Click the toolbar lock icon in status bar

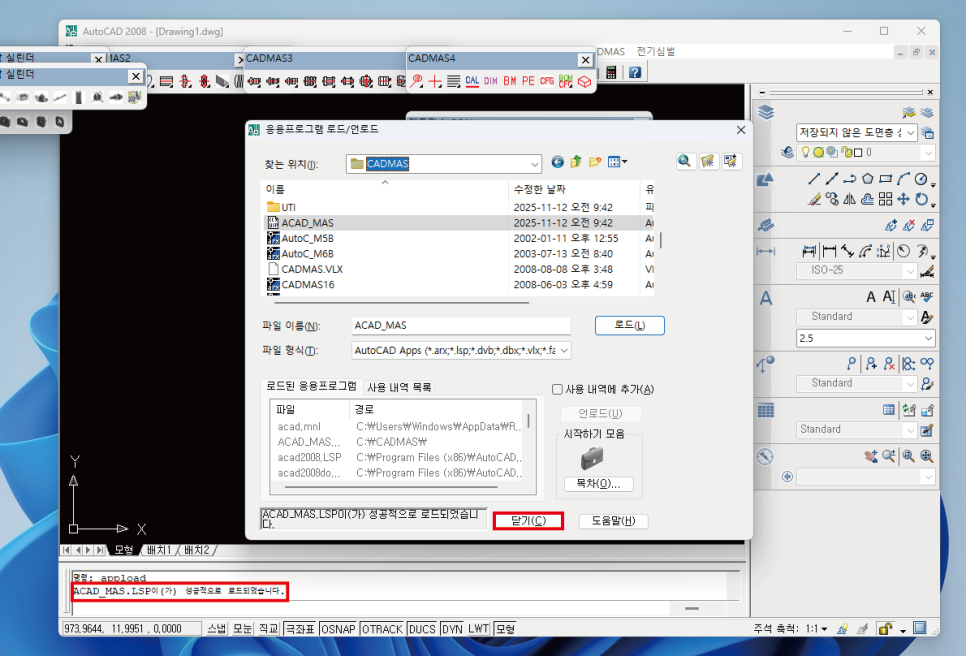[885, 629]
